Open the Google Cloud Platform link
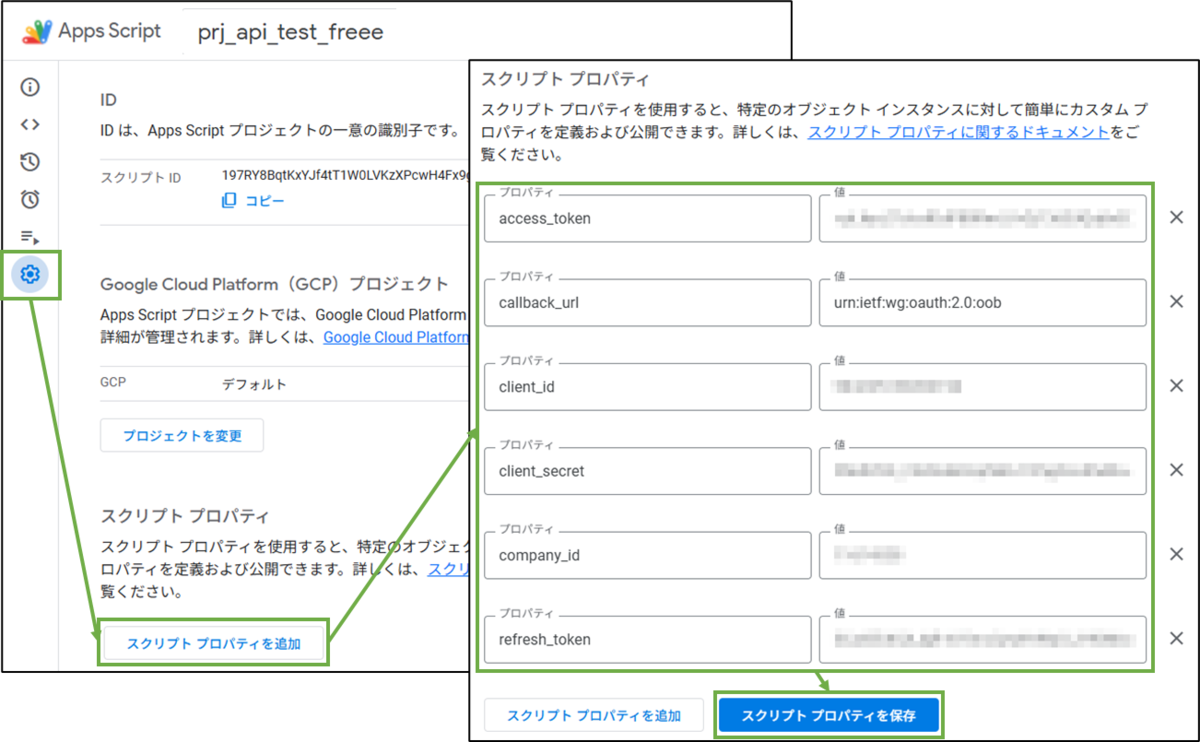This screenshot has height=742, width=1200. tap(396, 338)
